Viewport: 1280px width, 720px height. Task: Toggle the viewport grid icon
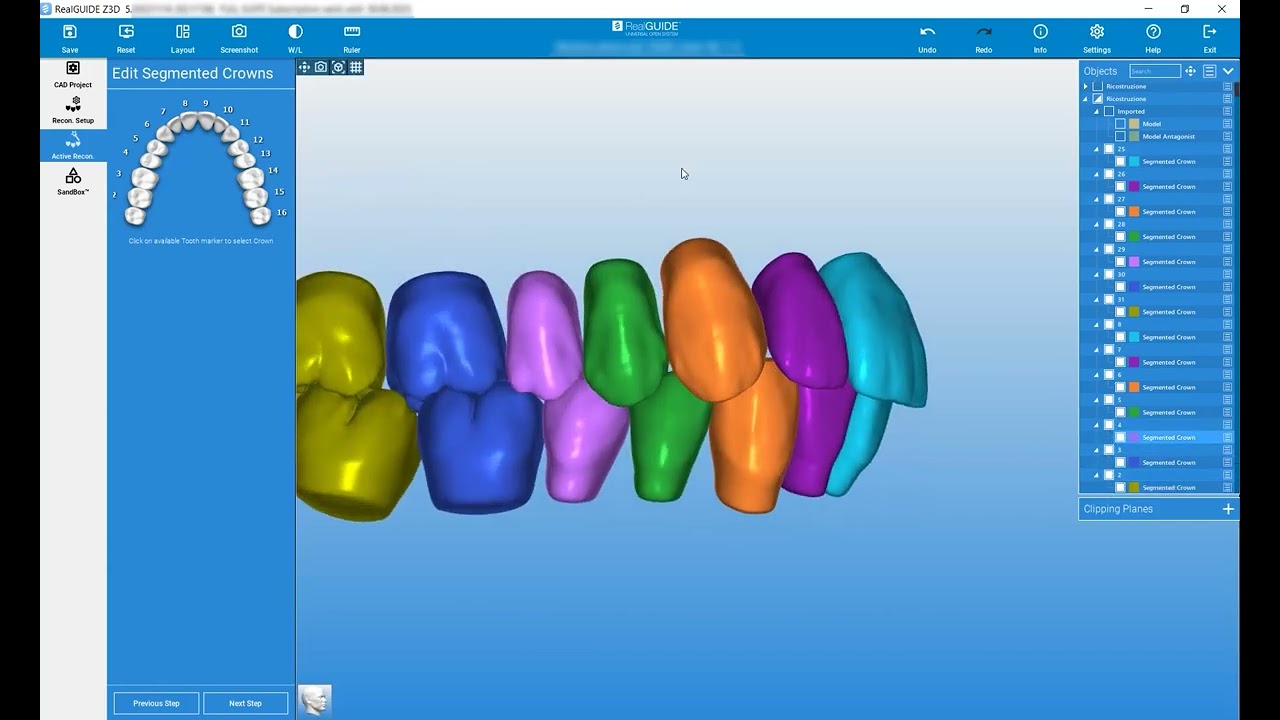(x=356, y=67)
